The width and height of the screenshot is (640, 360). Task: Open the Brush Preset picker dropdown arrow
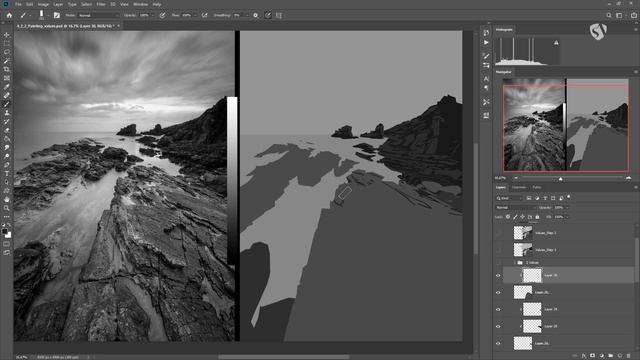48,16
